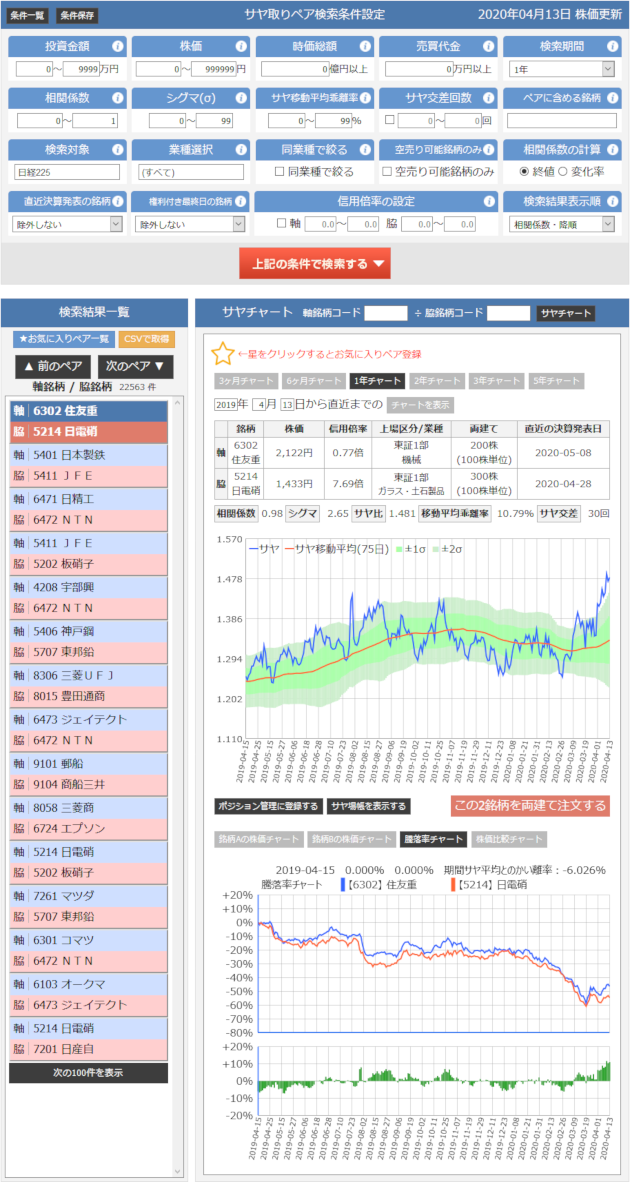Expand the 検索結果表示順 dropdown
630x1182 pixels.
(562, 224)
